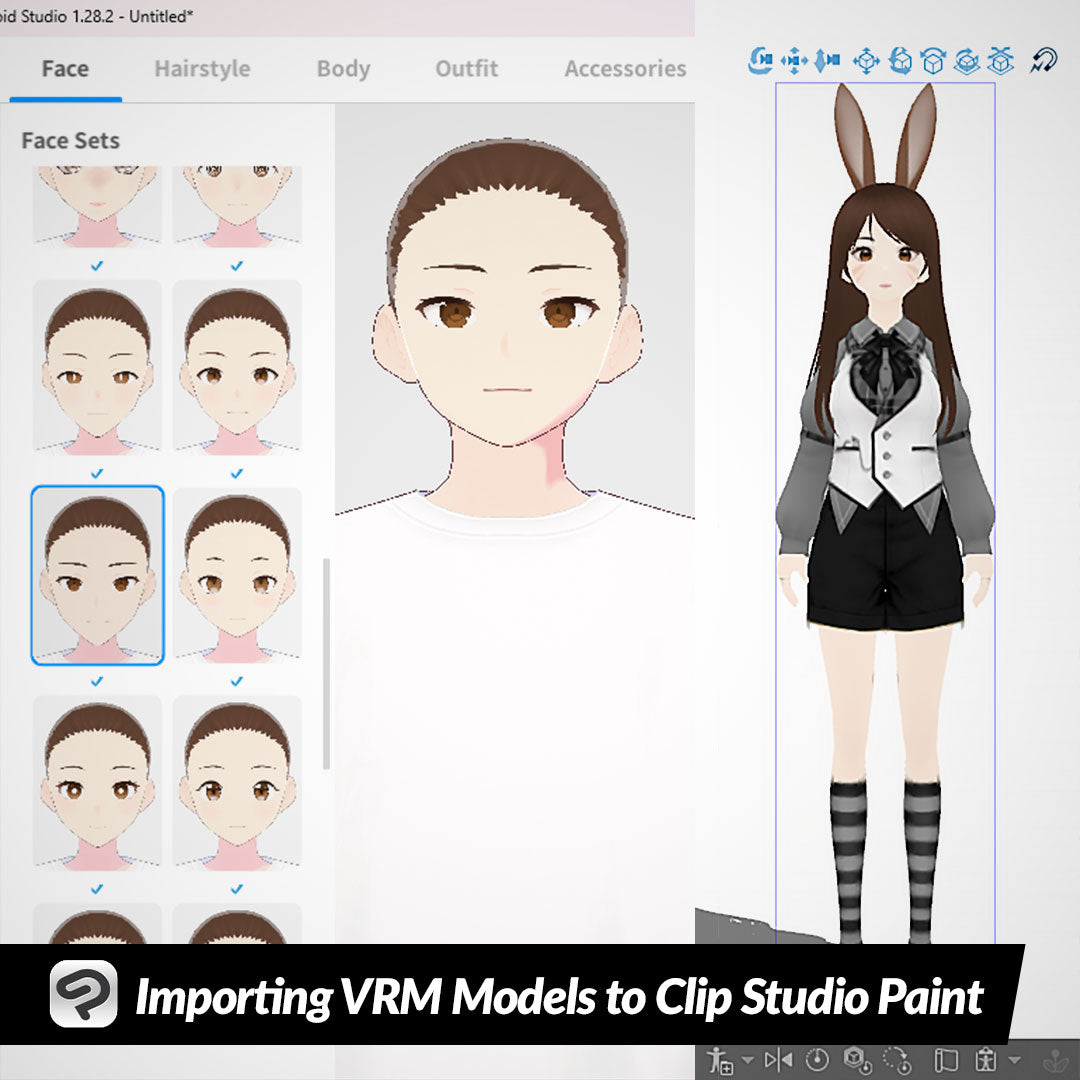
Task: Click the reset model scale cube icon
Action: (x=857, y=1059)
